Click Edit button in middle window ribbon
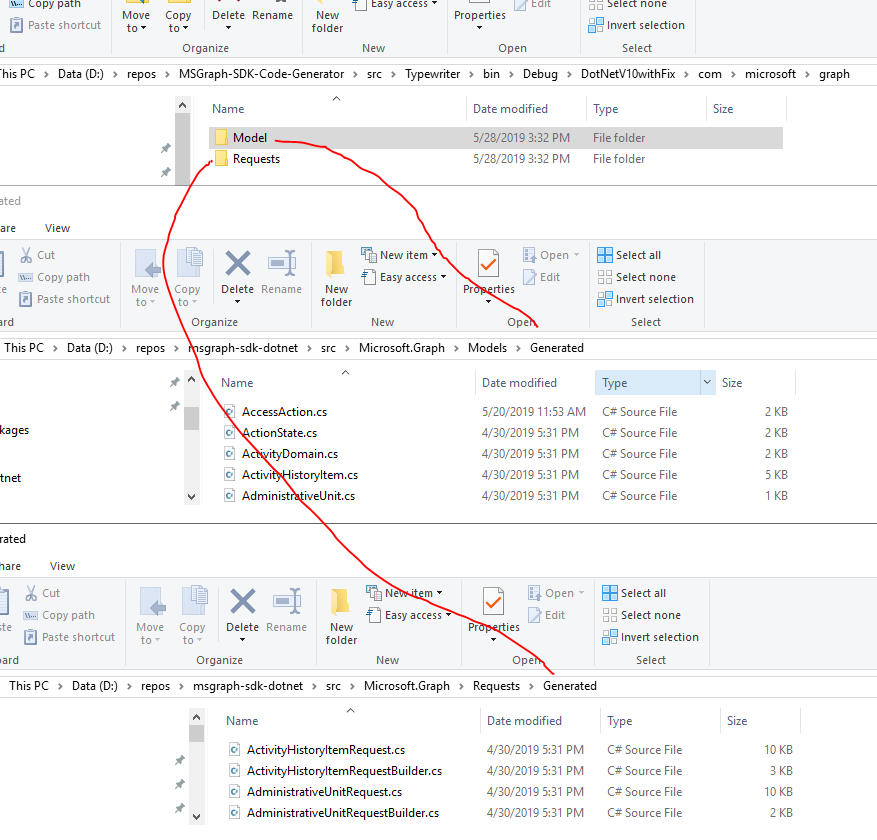The width and height of the screenshot is (877, 840). pos(541,277)
